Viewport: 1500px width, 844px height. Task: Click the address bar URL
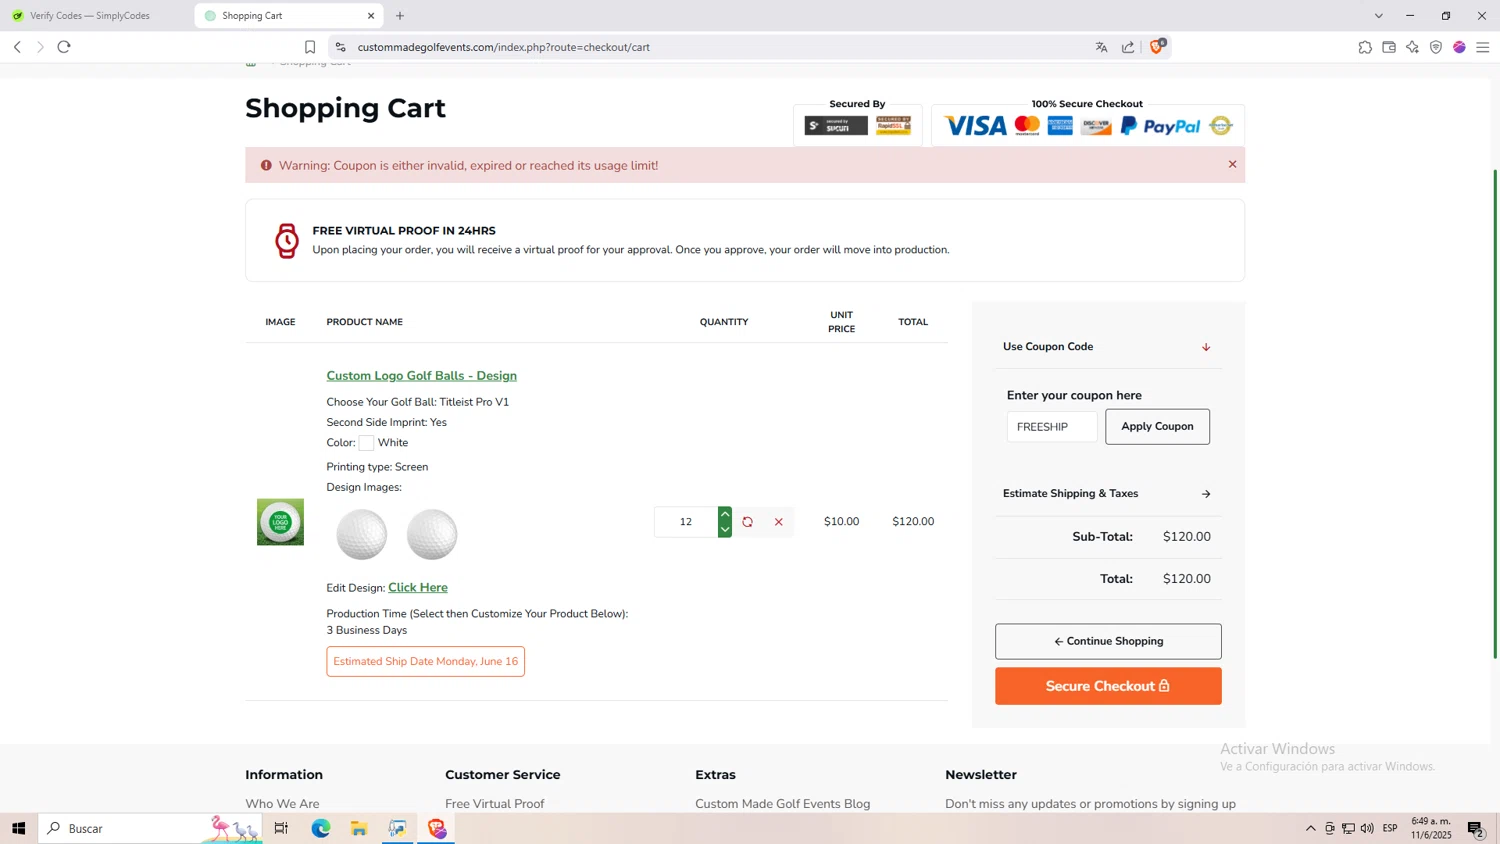[x=504, y=47]
